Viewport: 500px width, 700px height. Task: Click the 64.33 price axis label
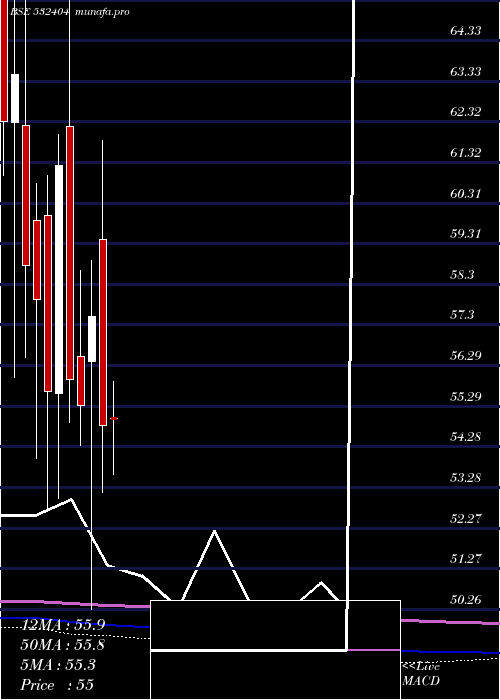pos(466,31)
